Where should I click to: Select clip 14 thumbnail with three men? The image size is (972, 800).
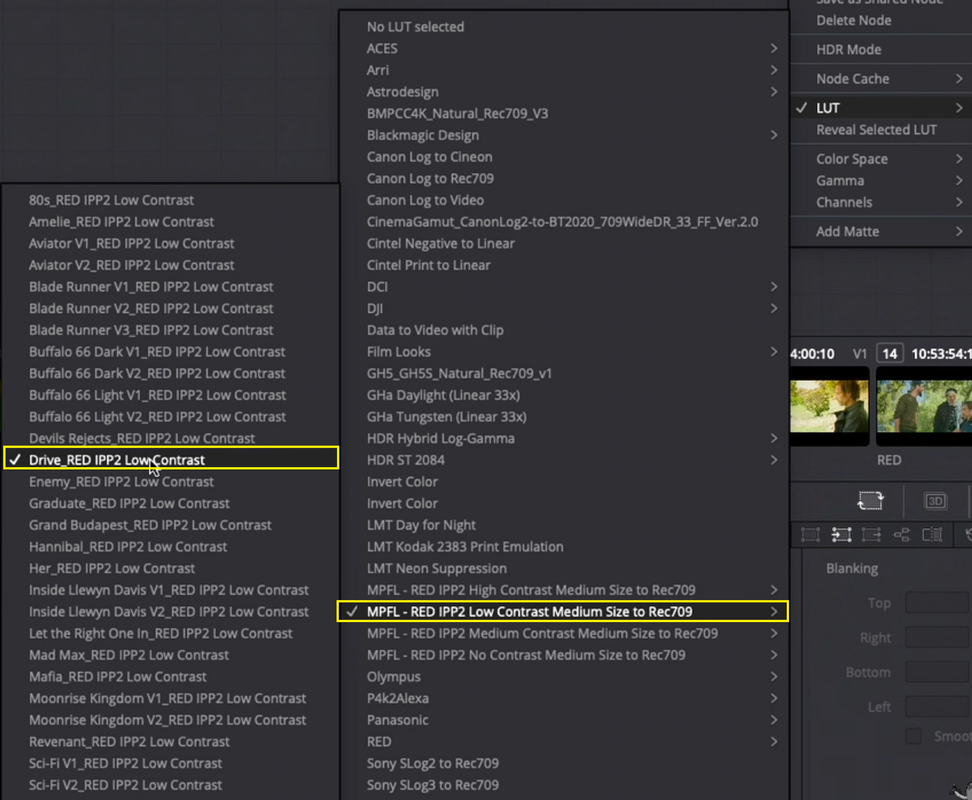924,406
